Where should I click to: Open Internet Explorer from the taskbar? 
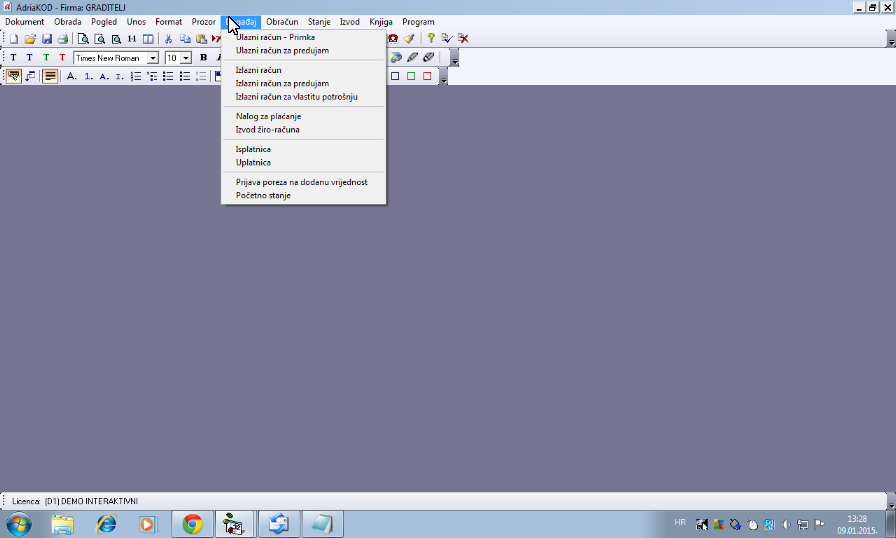(106, 524)
